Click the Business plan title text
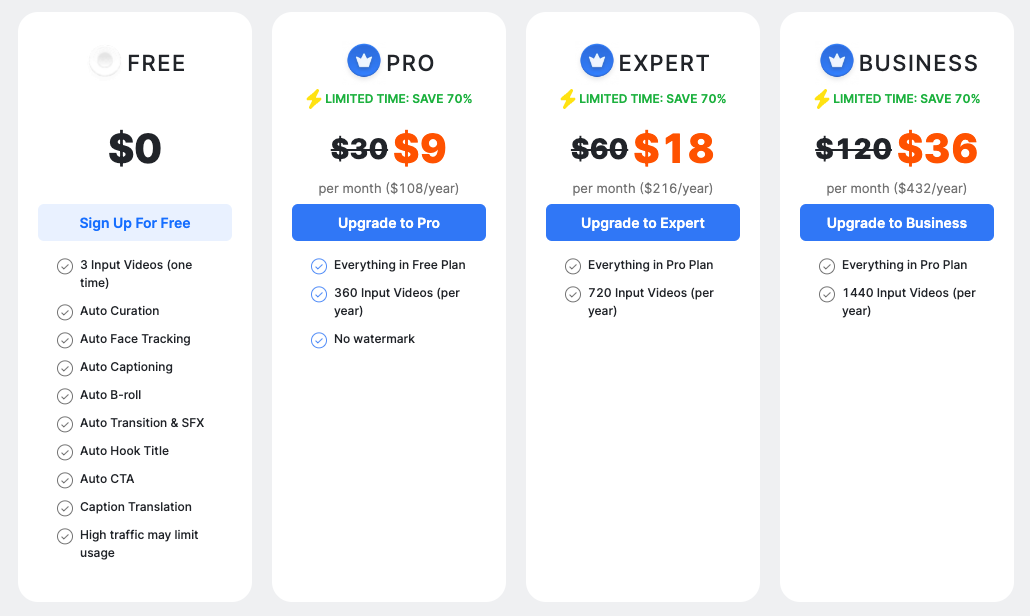1030x616 pixels. click(x=918, y=63)
